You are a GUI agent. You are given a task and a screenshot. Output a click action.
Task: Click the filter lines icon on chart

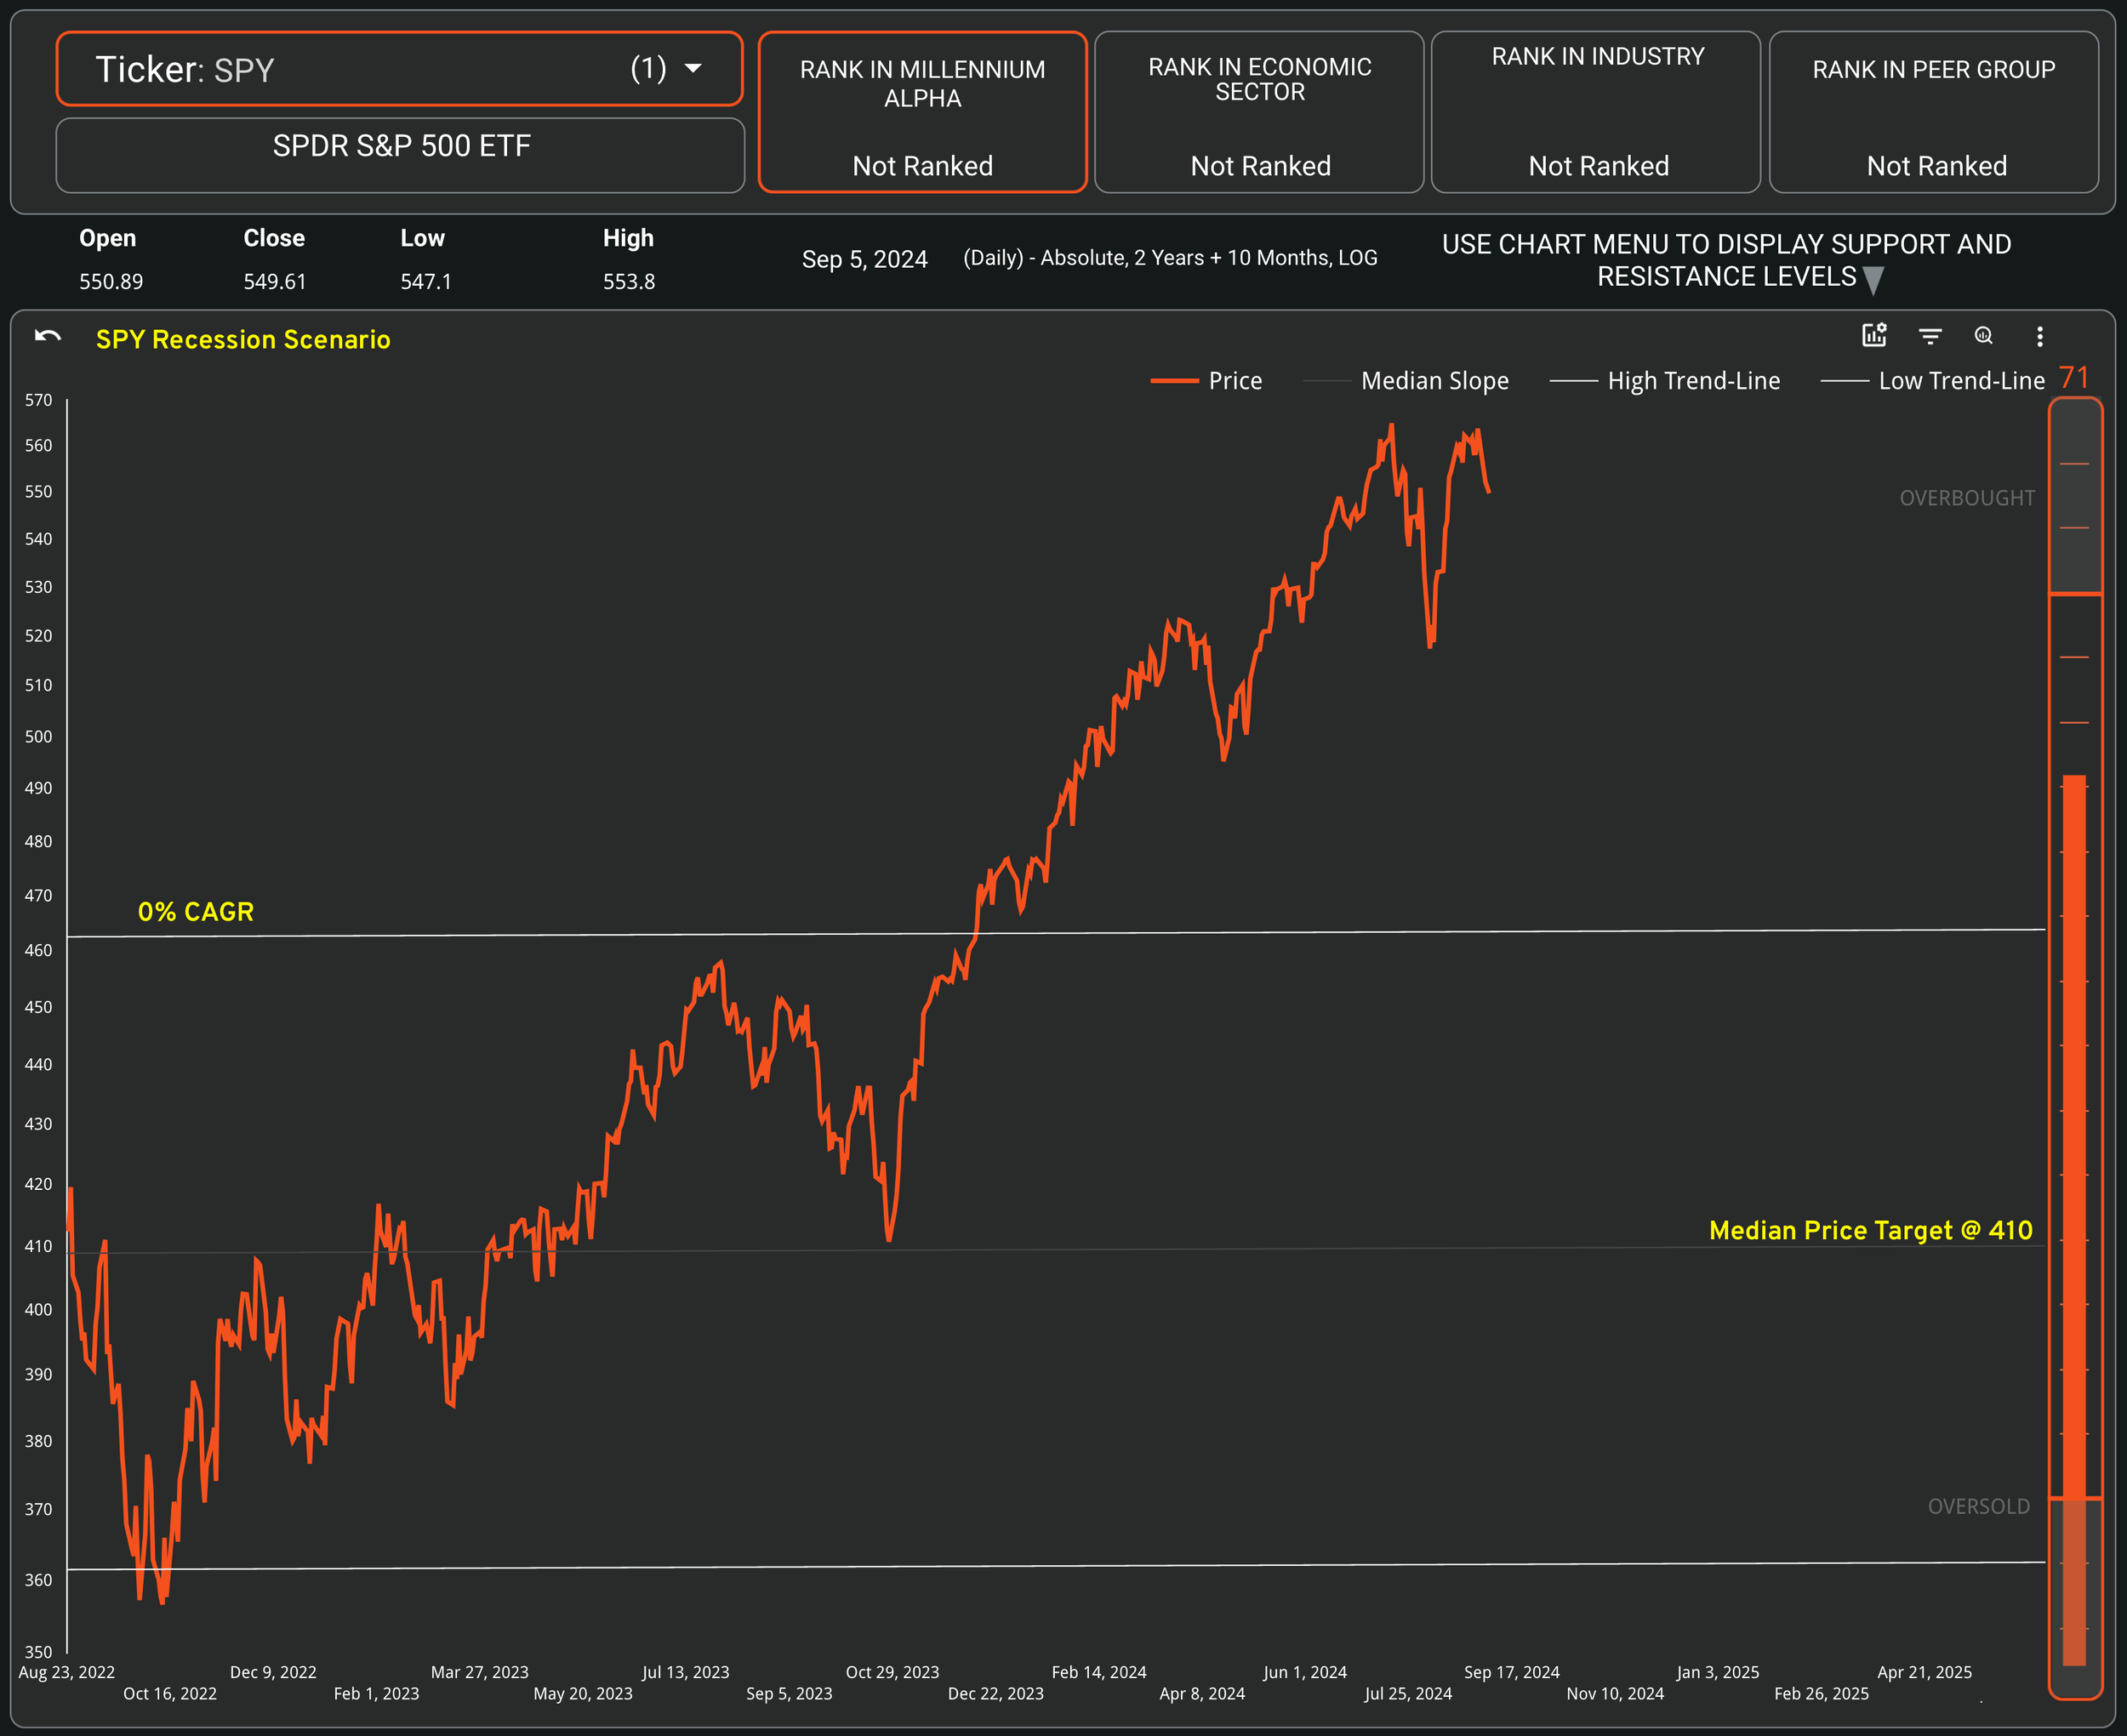tap(1930, 336)
